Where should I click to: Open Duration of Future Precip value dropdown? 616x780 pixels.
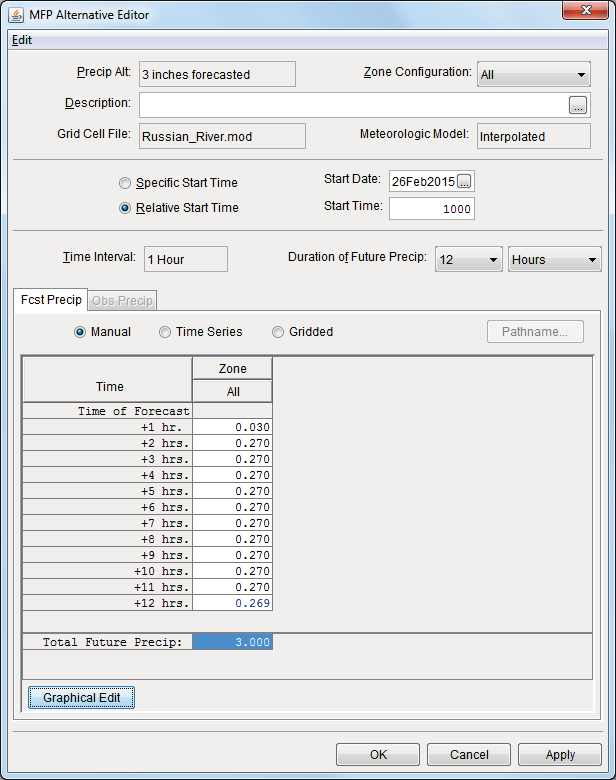click(x=468, y=260)
